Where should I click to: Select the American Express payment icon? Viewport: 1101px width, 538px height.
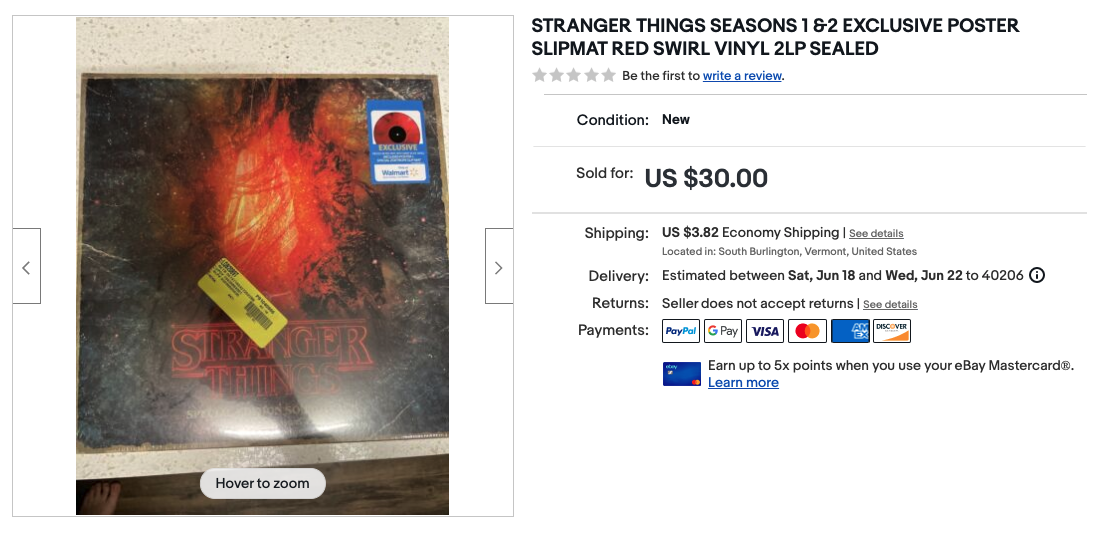click(x=850, y=331)
